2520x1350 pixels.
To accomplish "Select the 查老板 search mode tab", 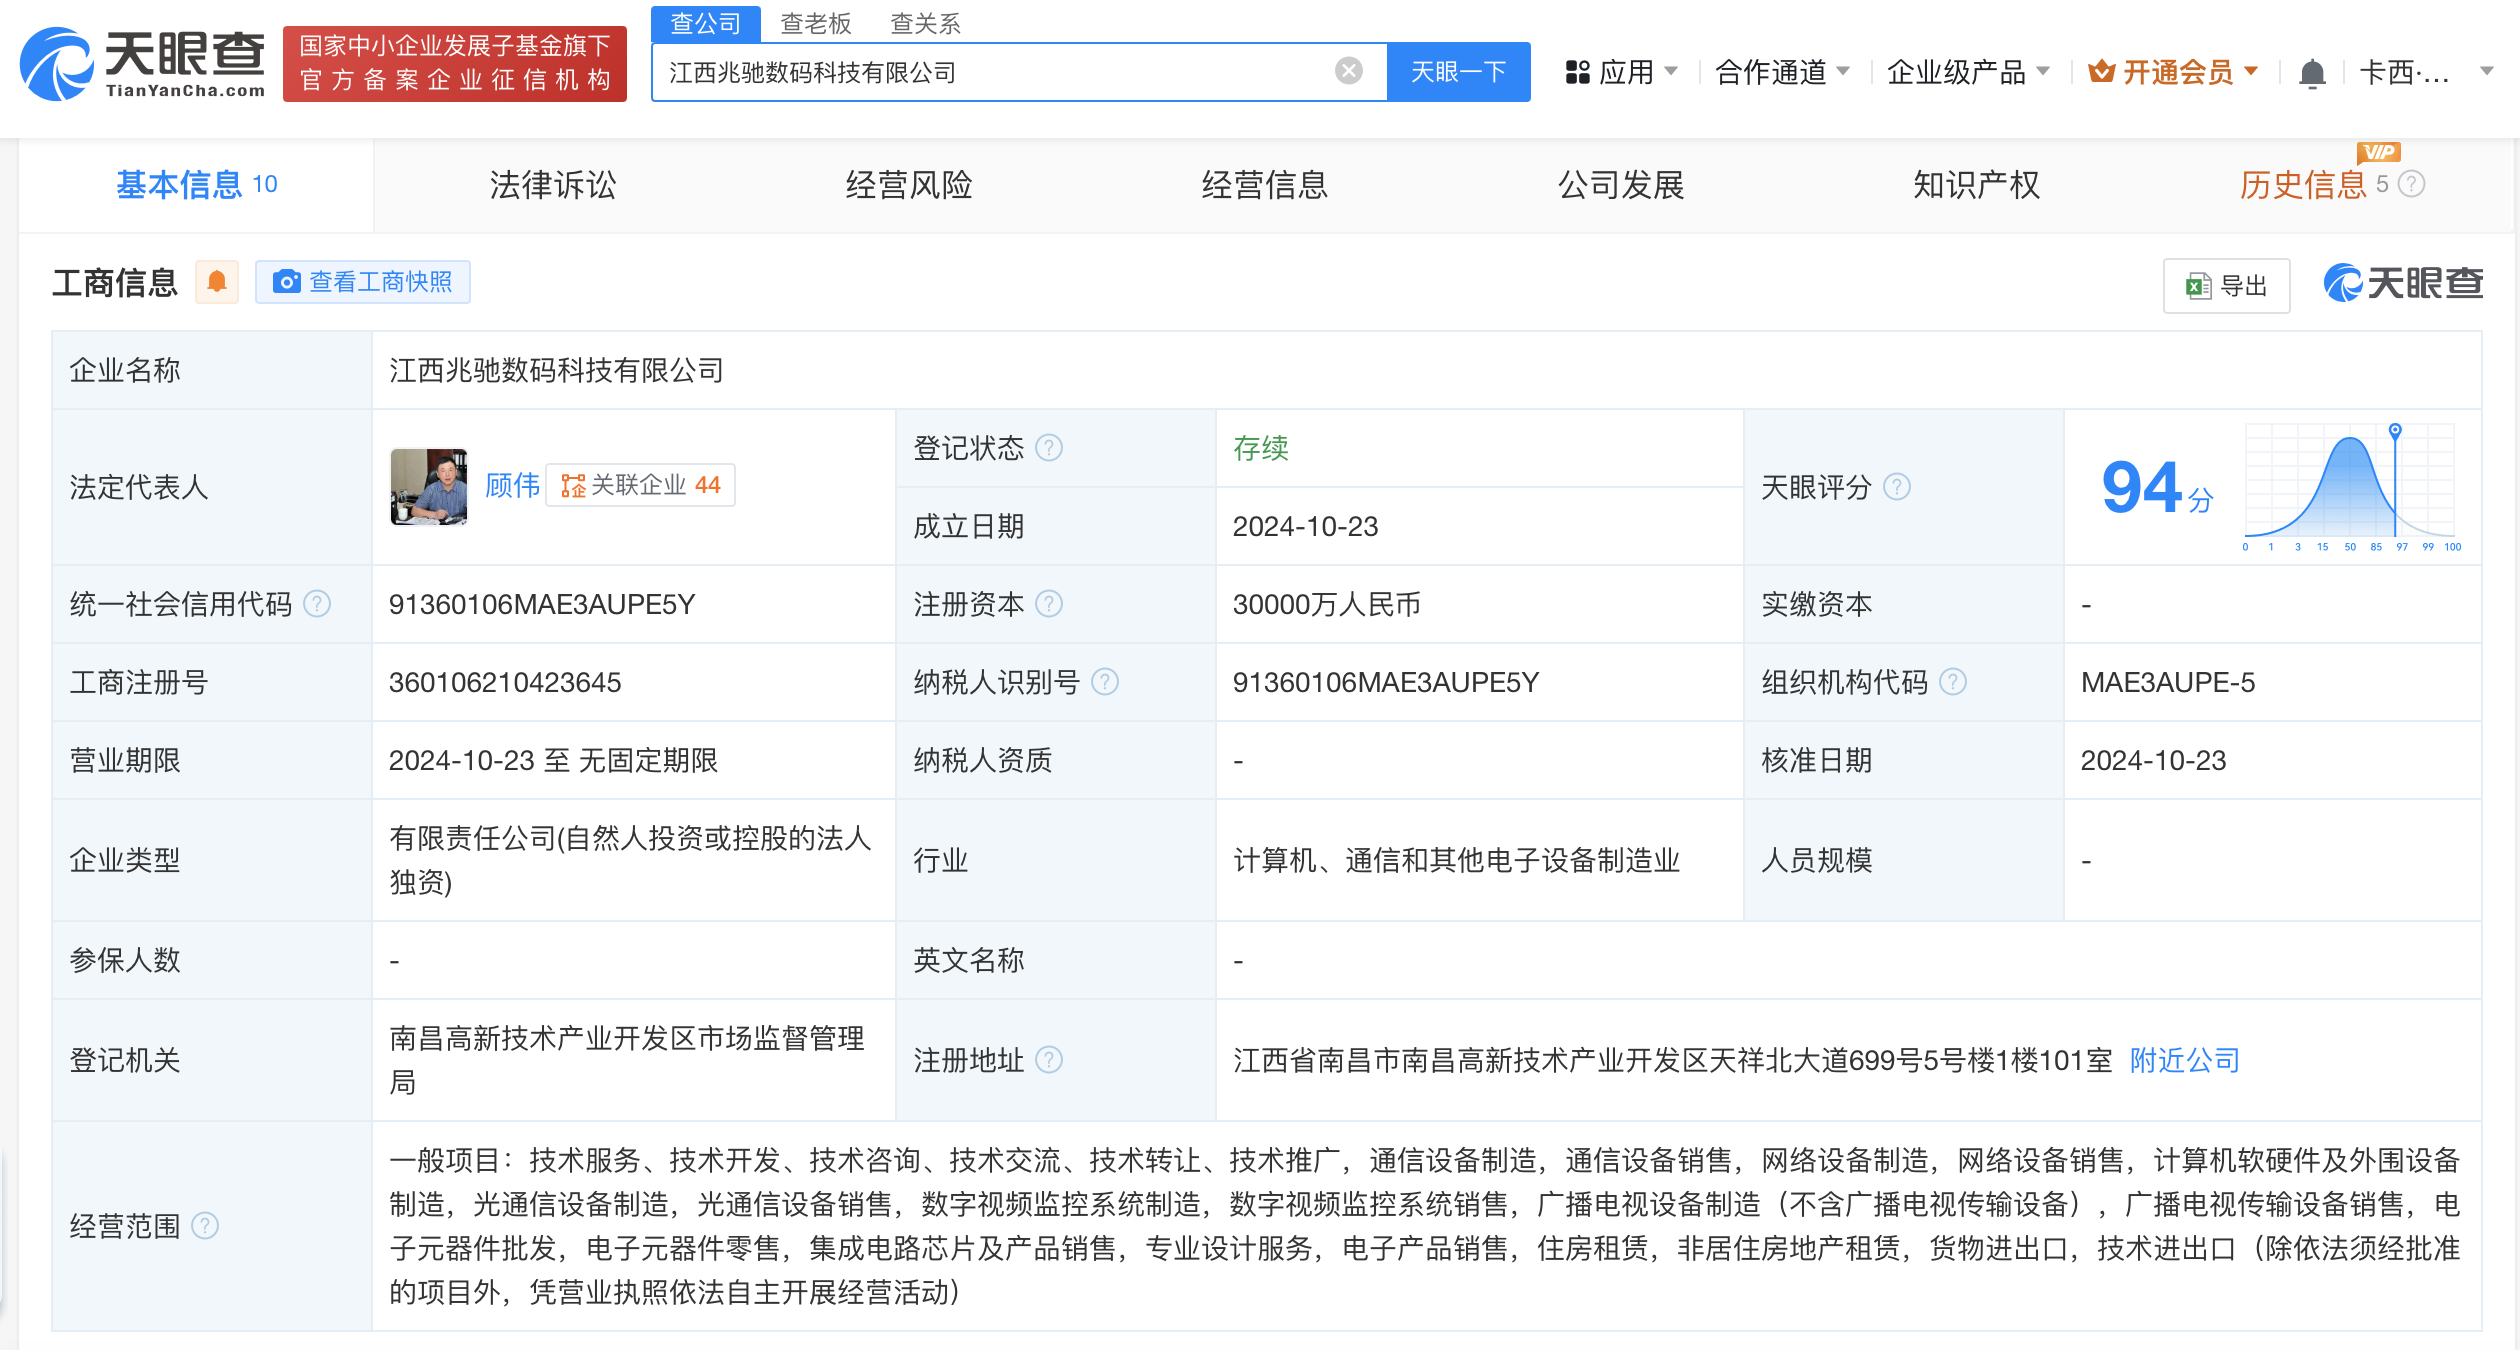I will tap(815, 23).
